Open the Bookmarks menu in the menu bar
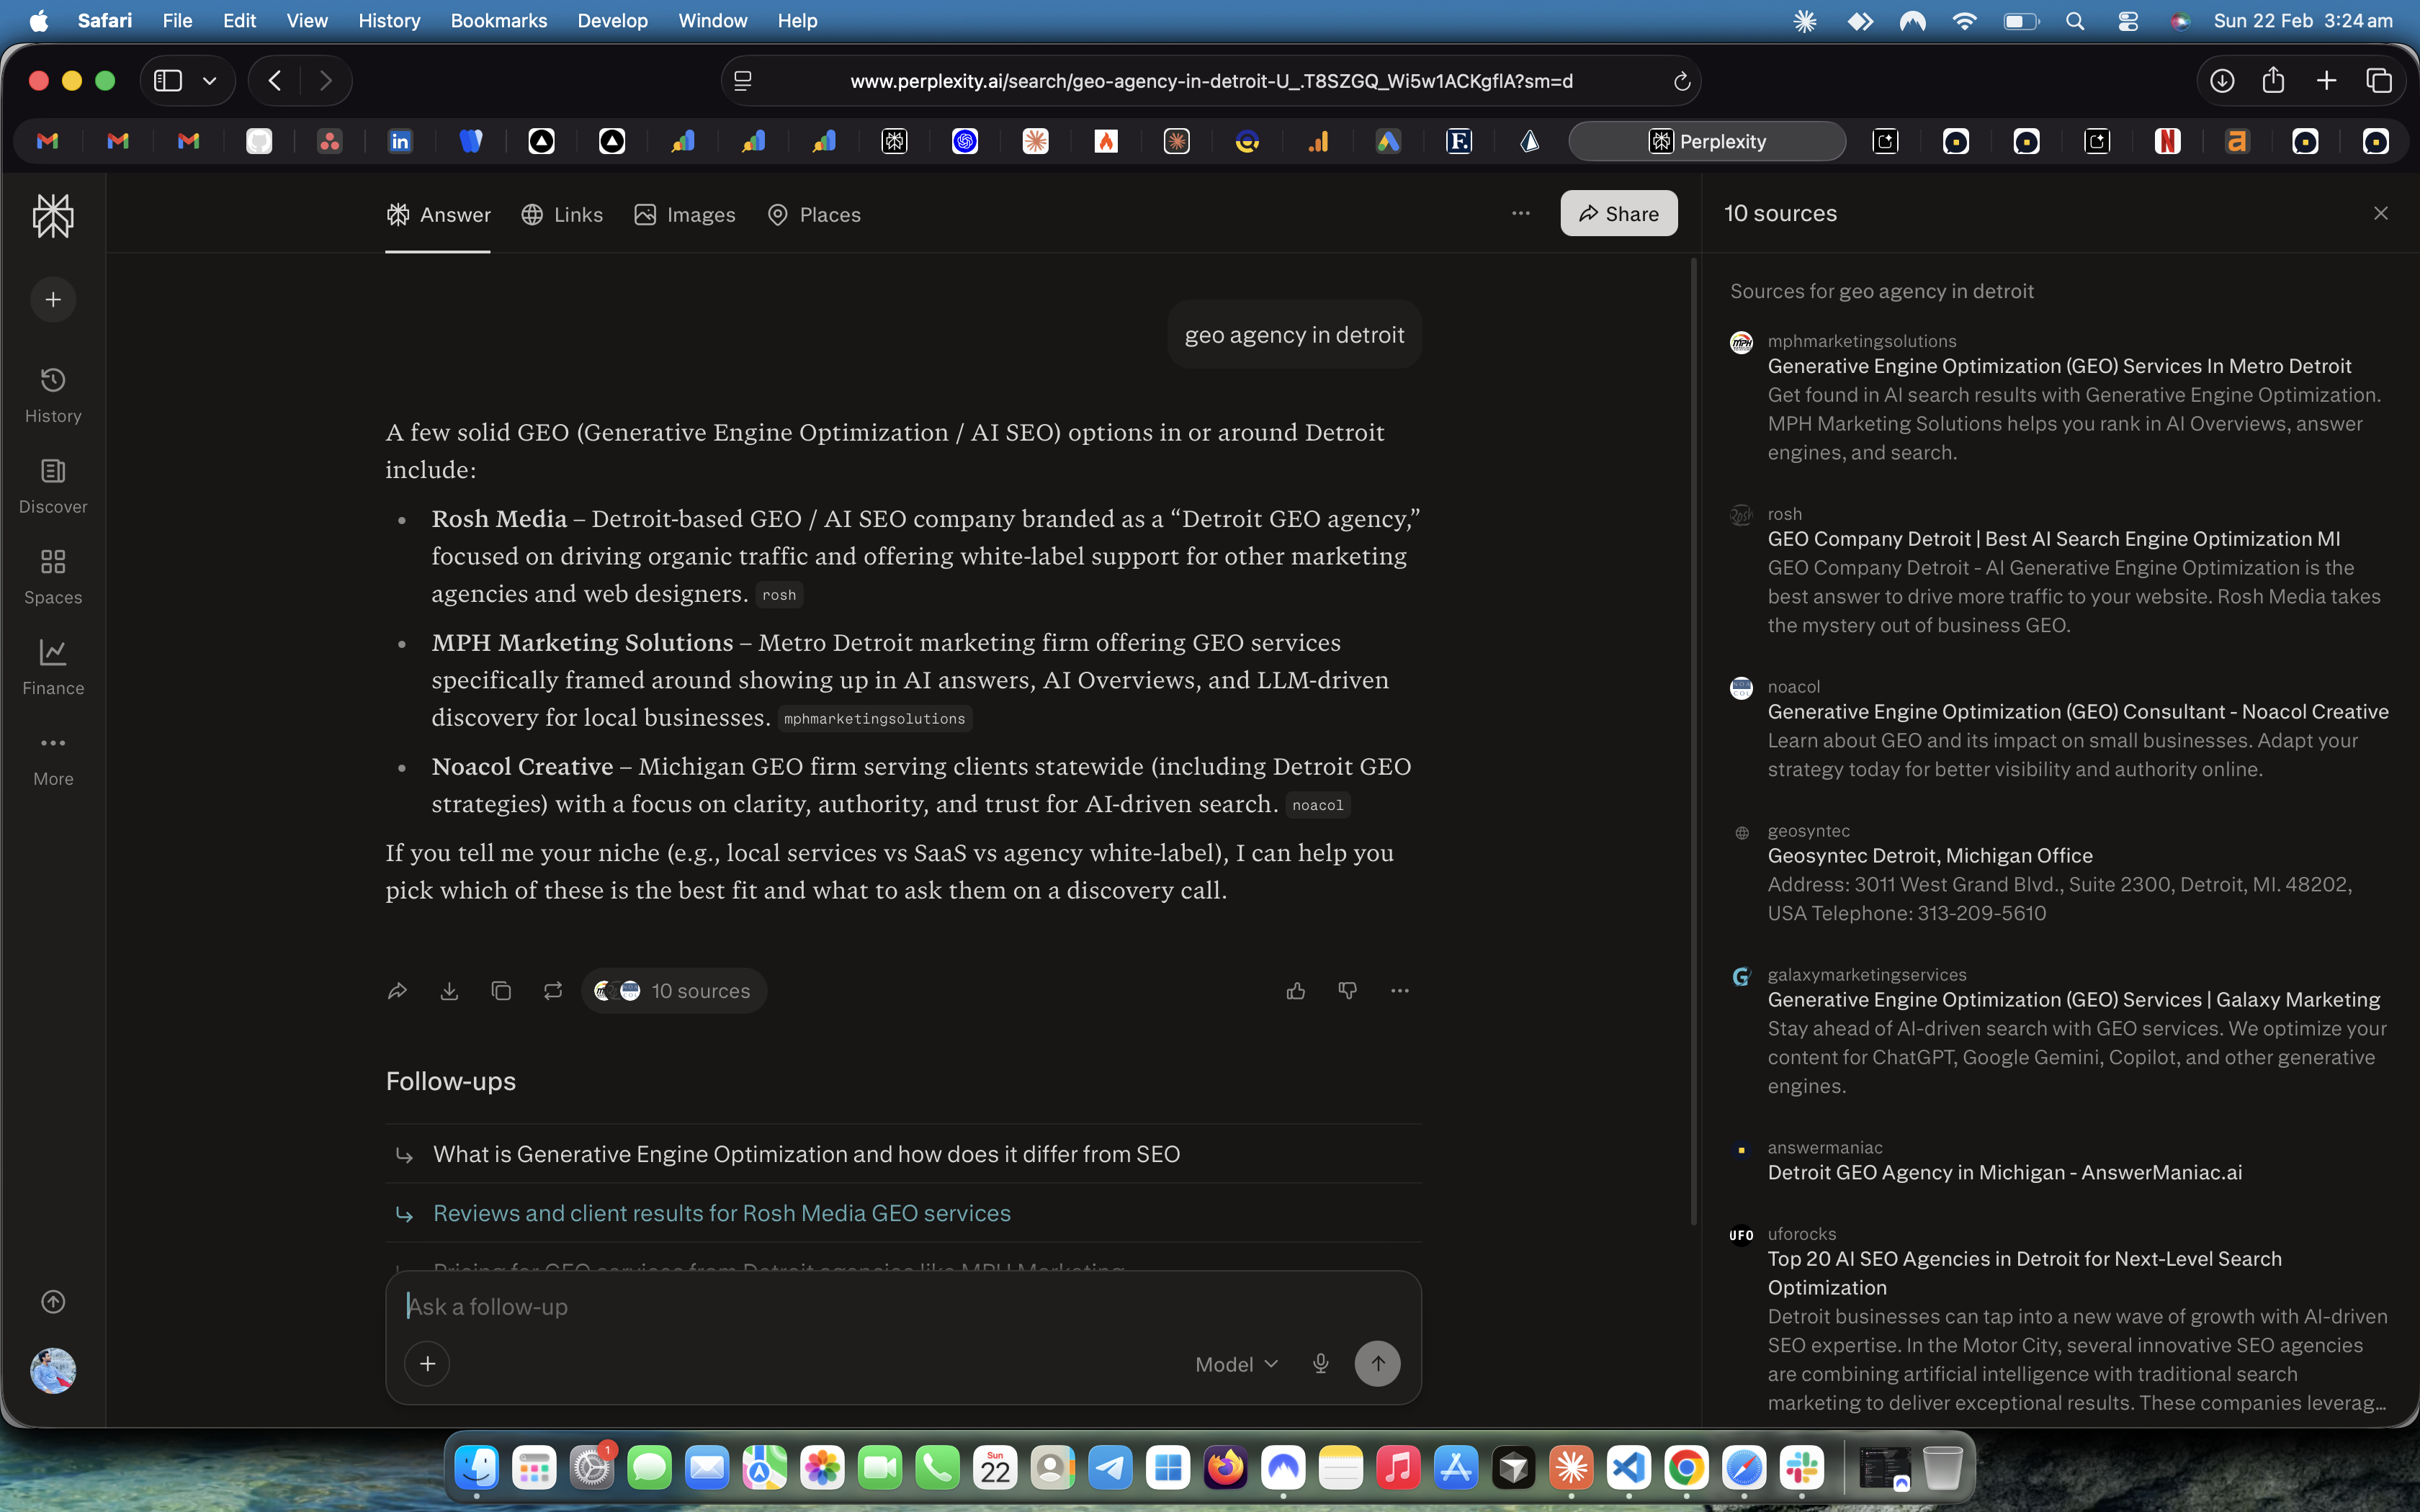This screenshot has width=2420, height=1512. coord(498,21)
